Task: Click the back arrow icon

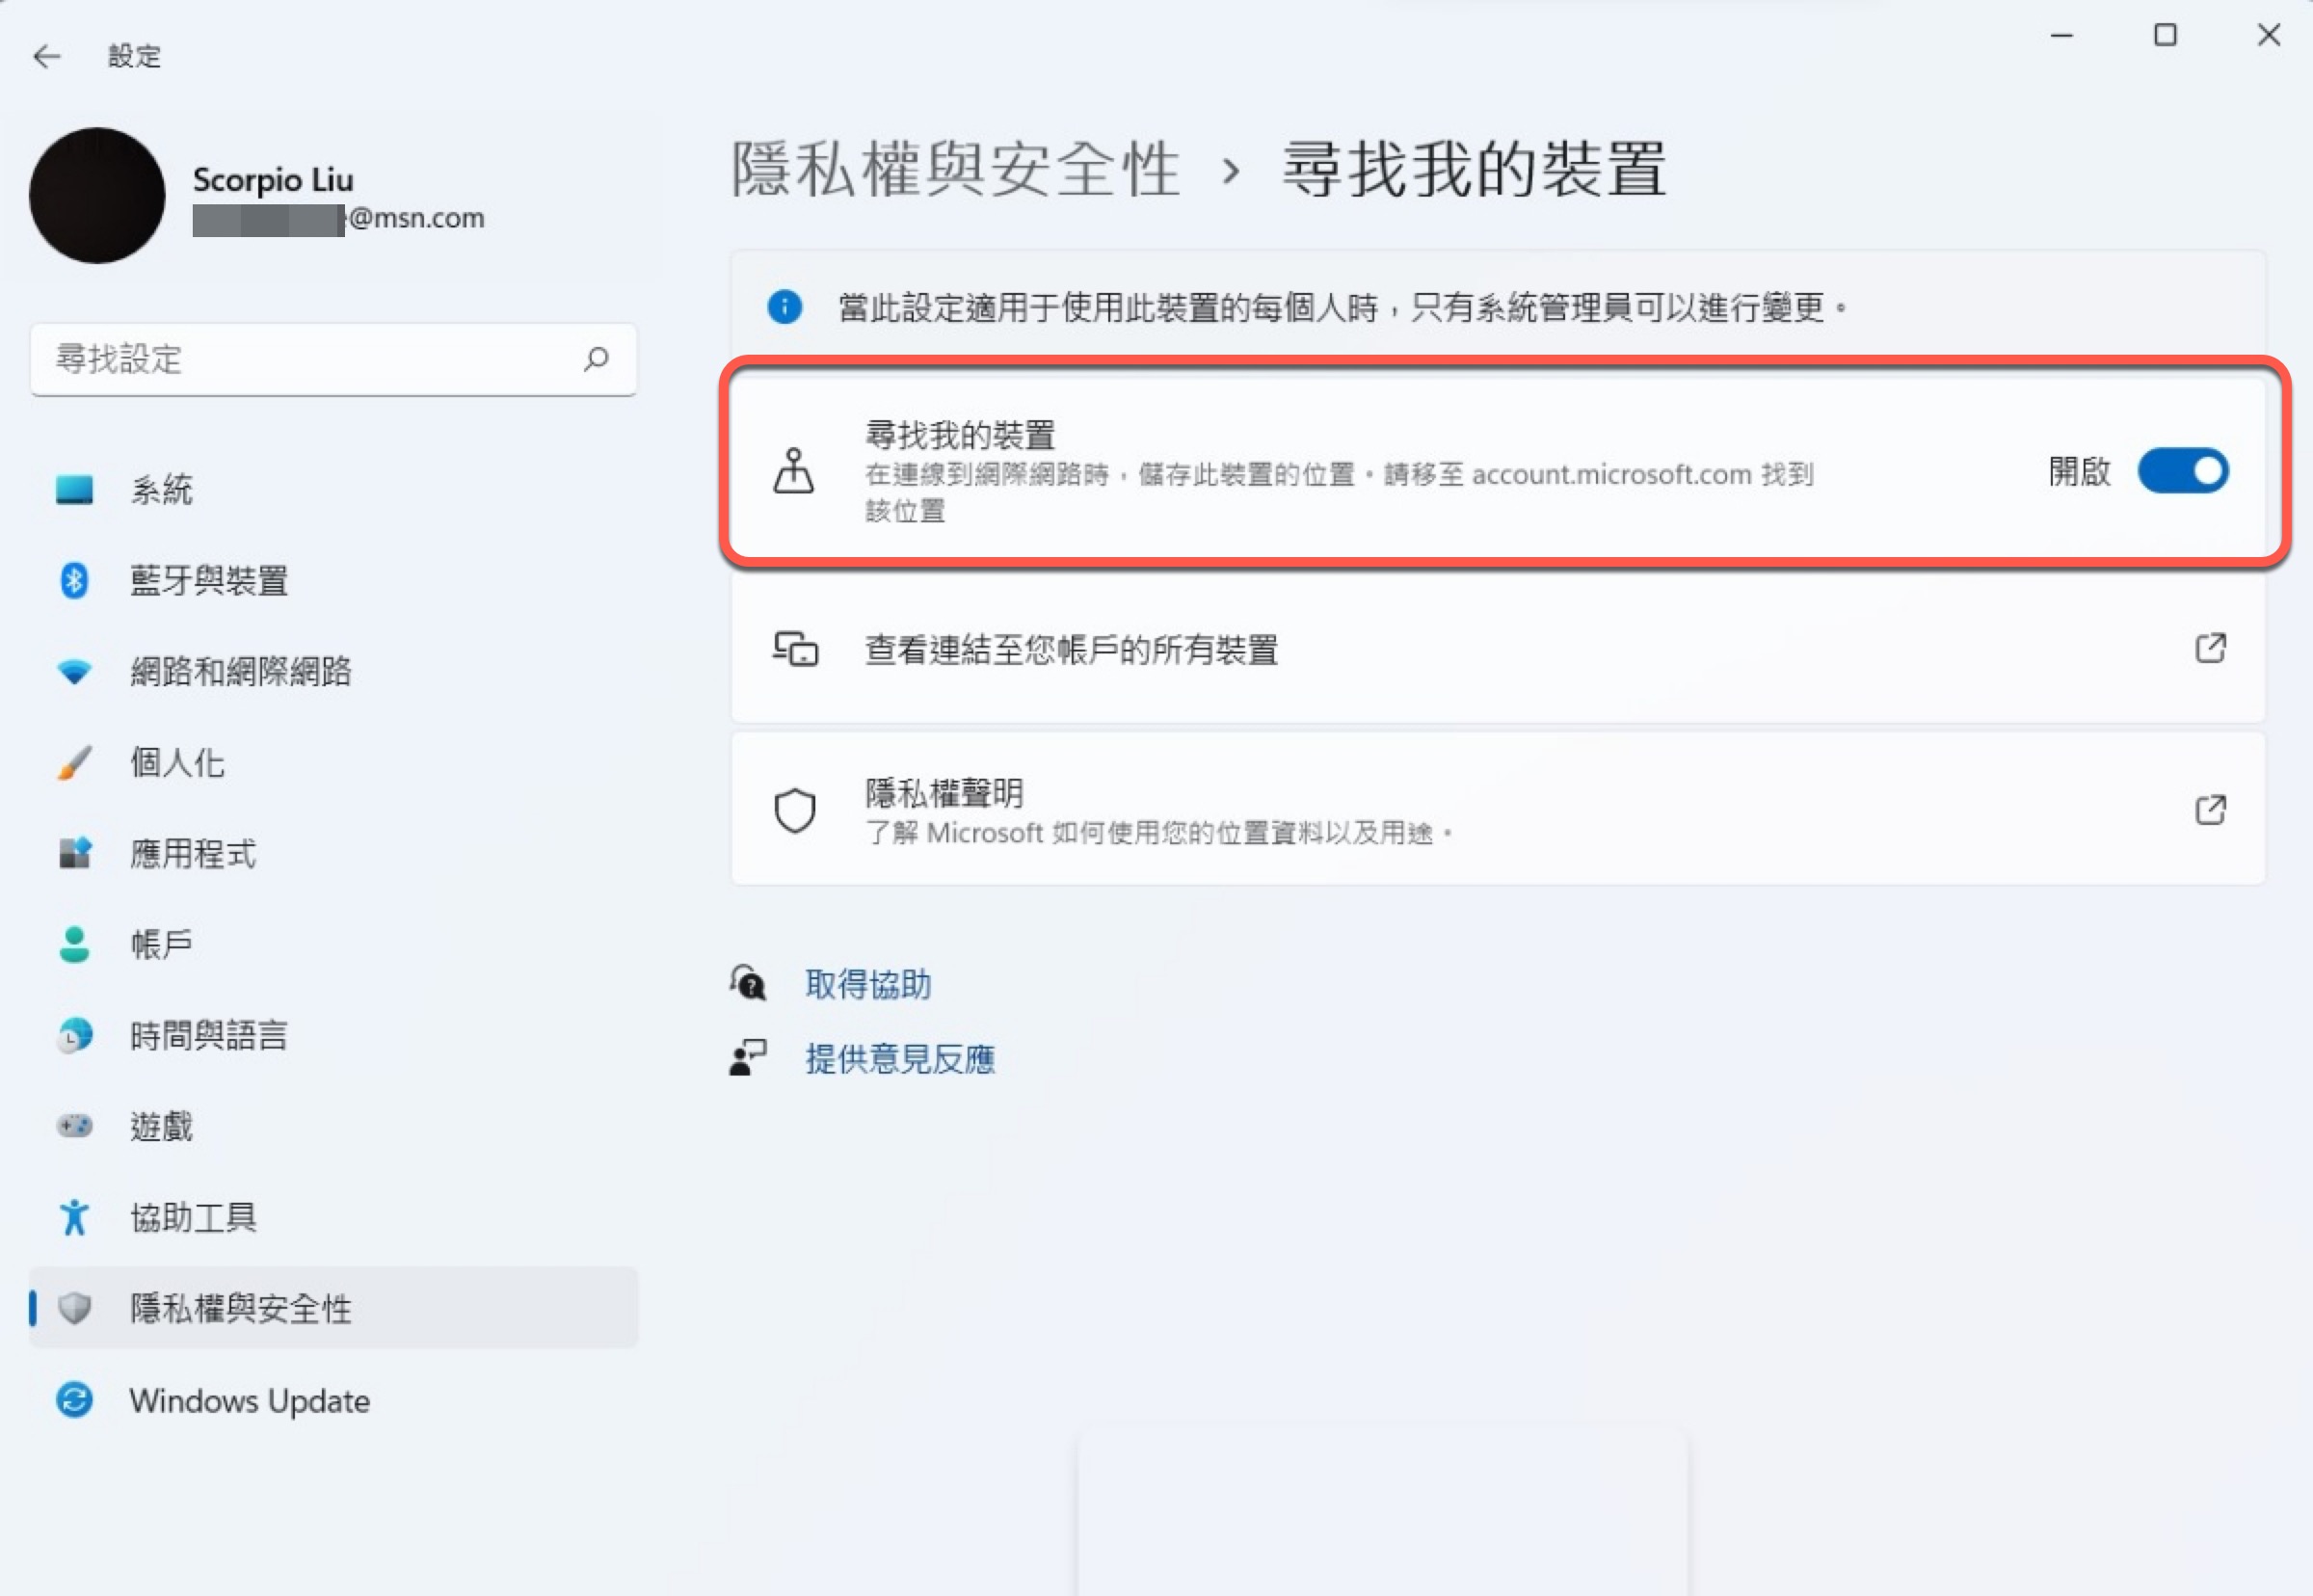Action: (x=46, y=56)
